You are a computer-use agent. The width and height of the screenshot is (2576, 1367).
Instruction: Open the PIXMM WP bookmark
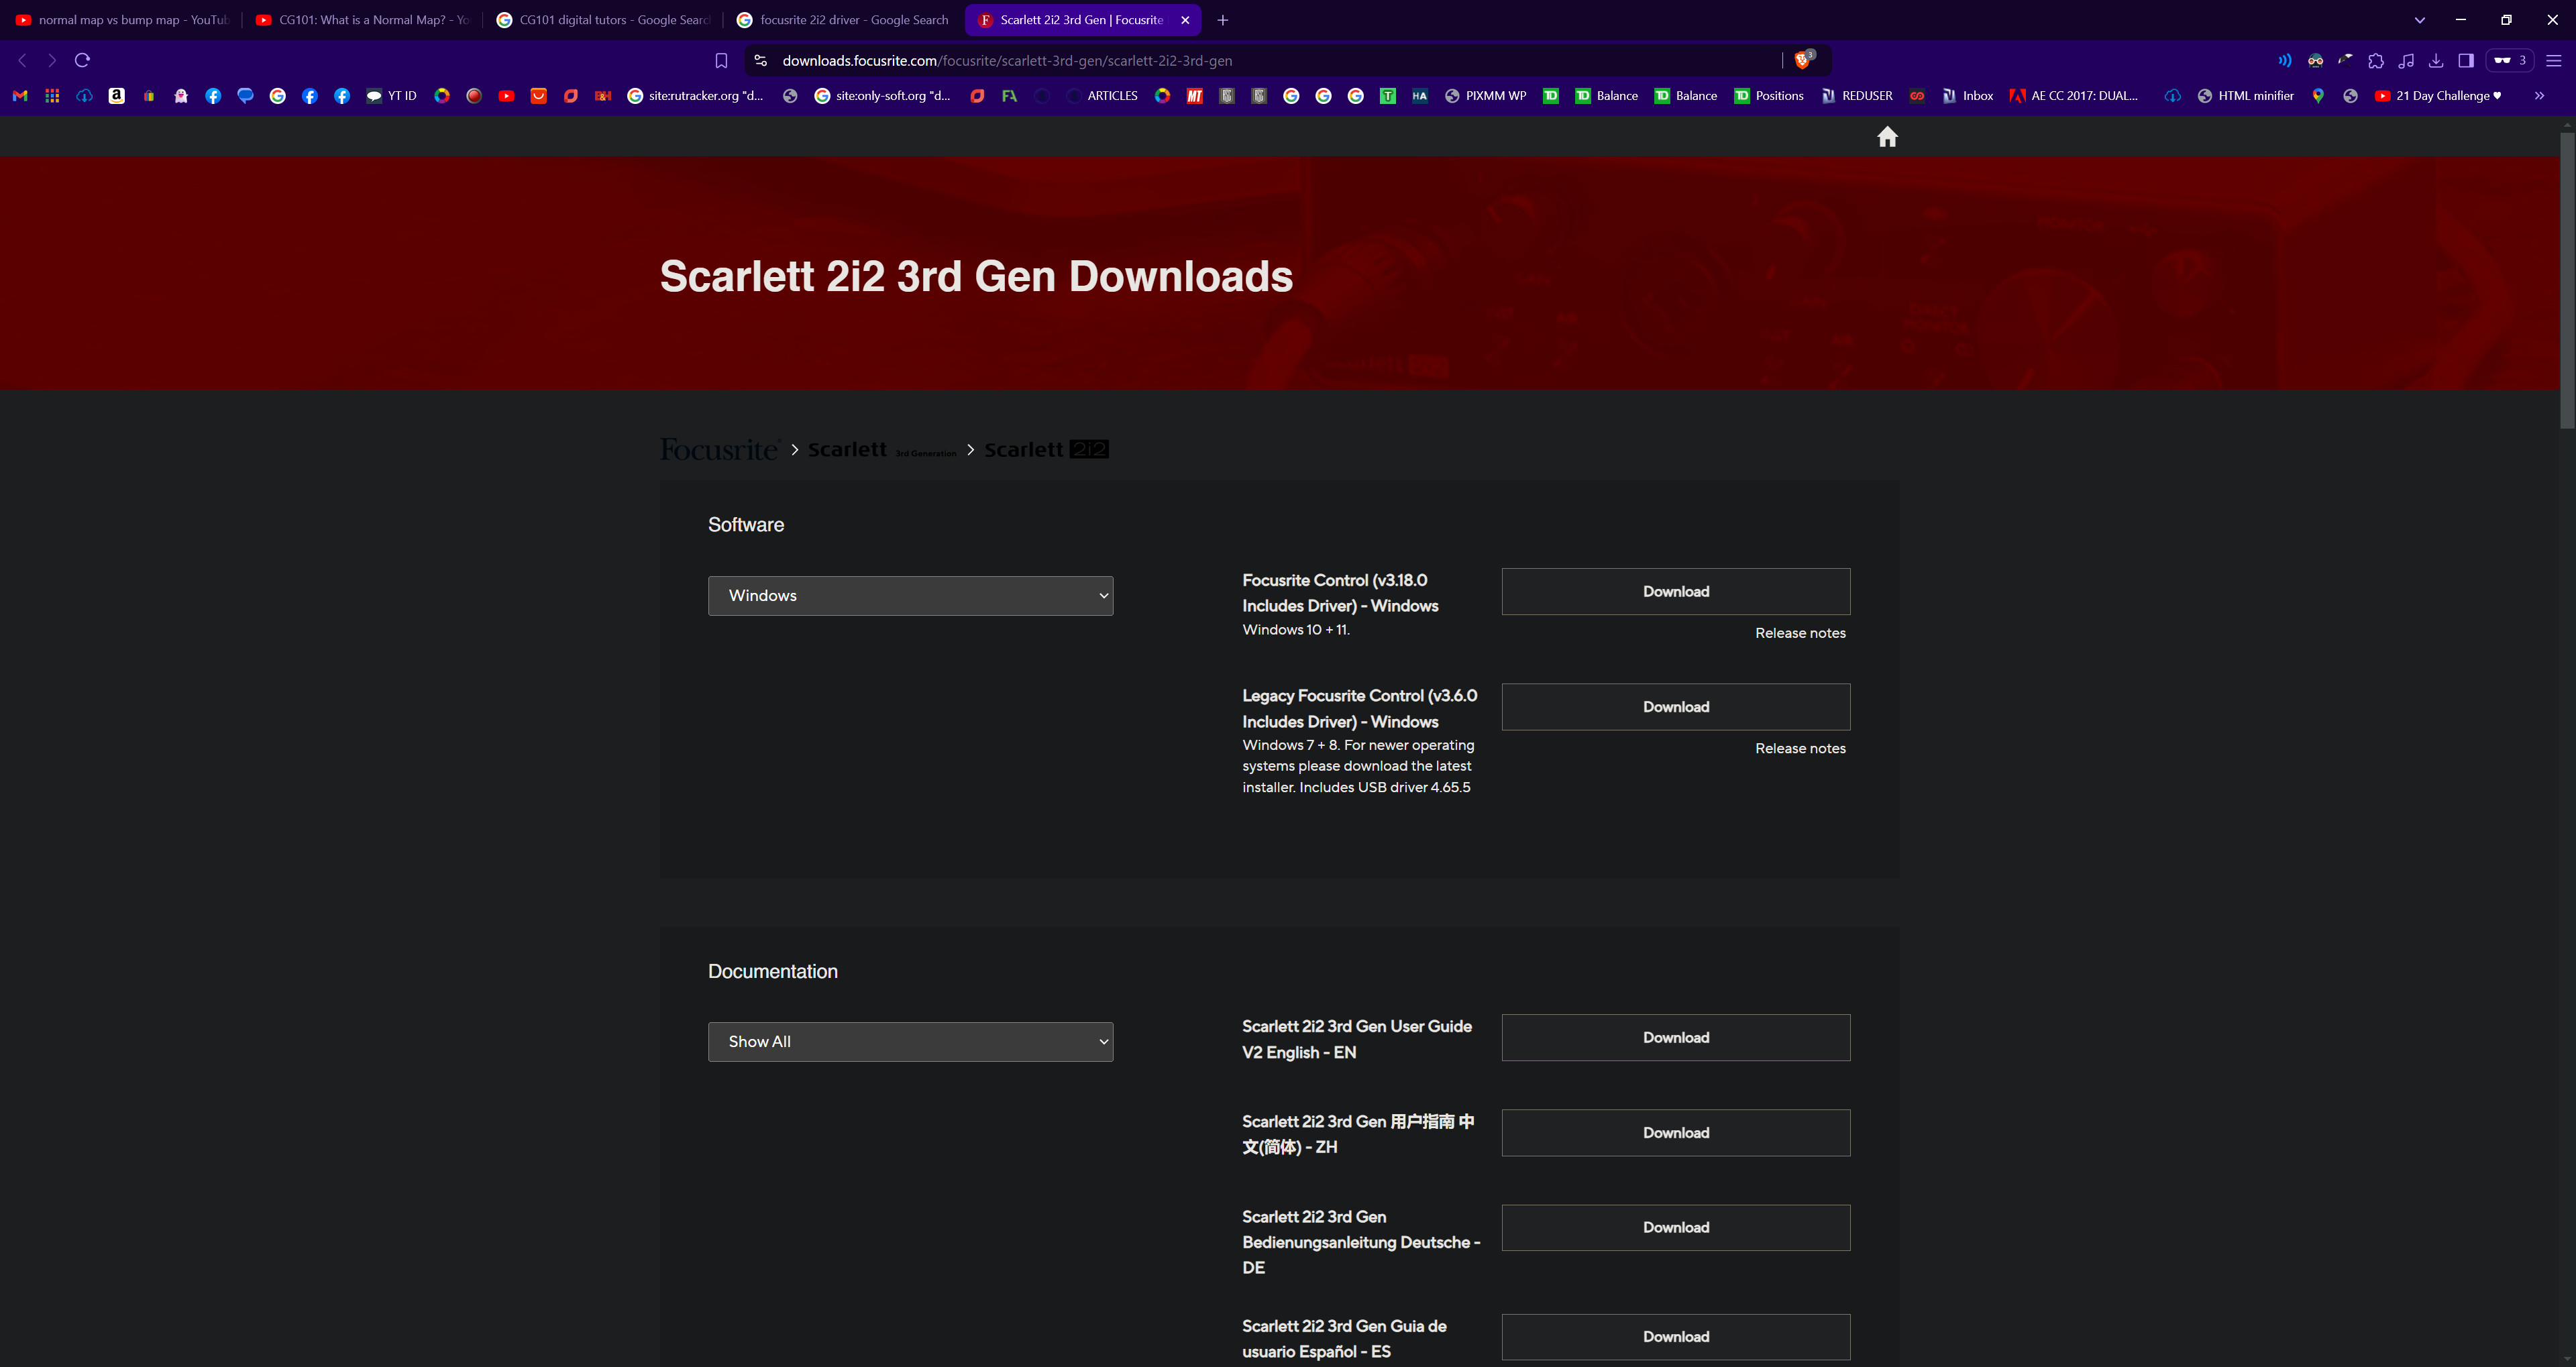coord(1485,96)
